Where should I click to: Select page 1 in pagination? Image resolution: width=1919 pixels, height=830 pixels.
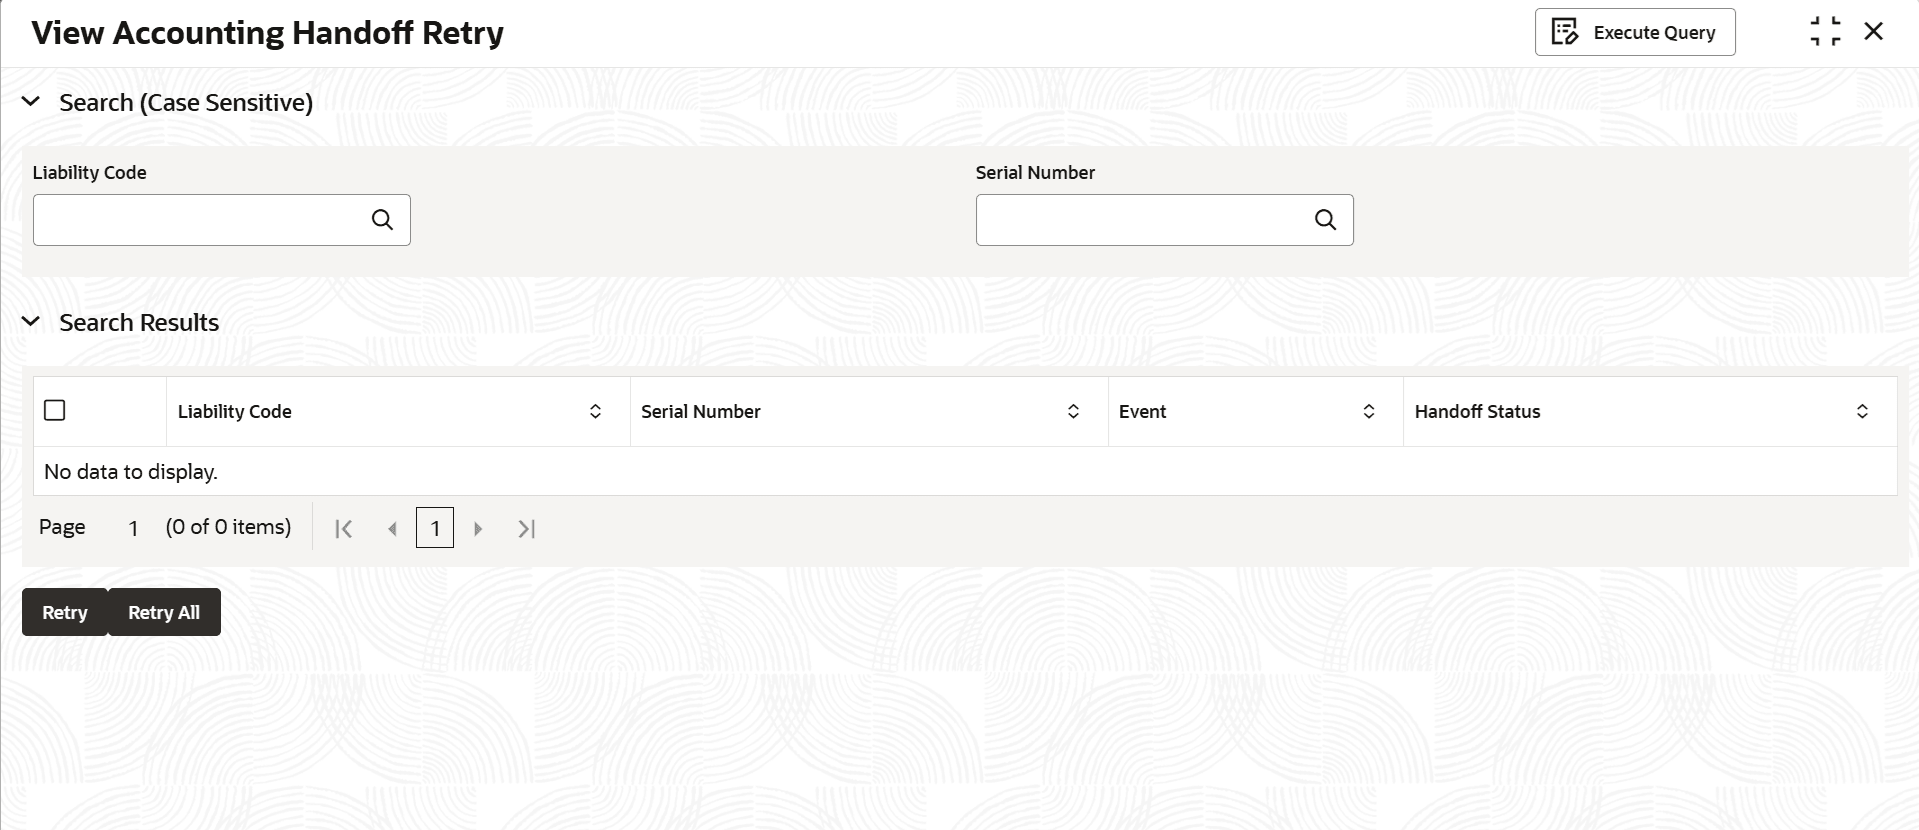(x=435, y=528)
